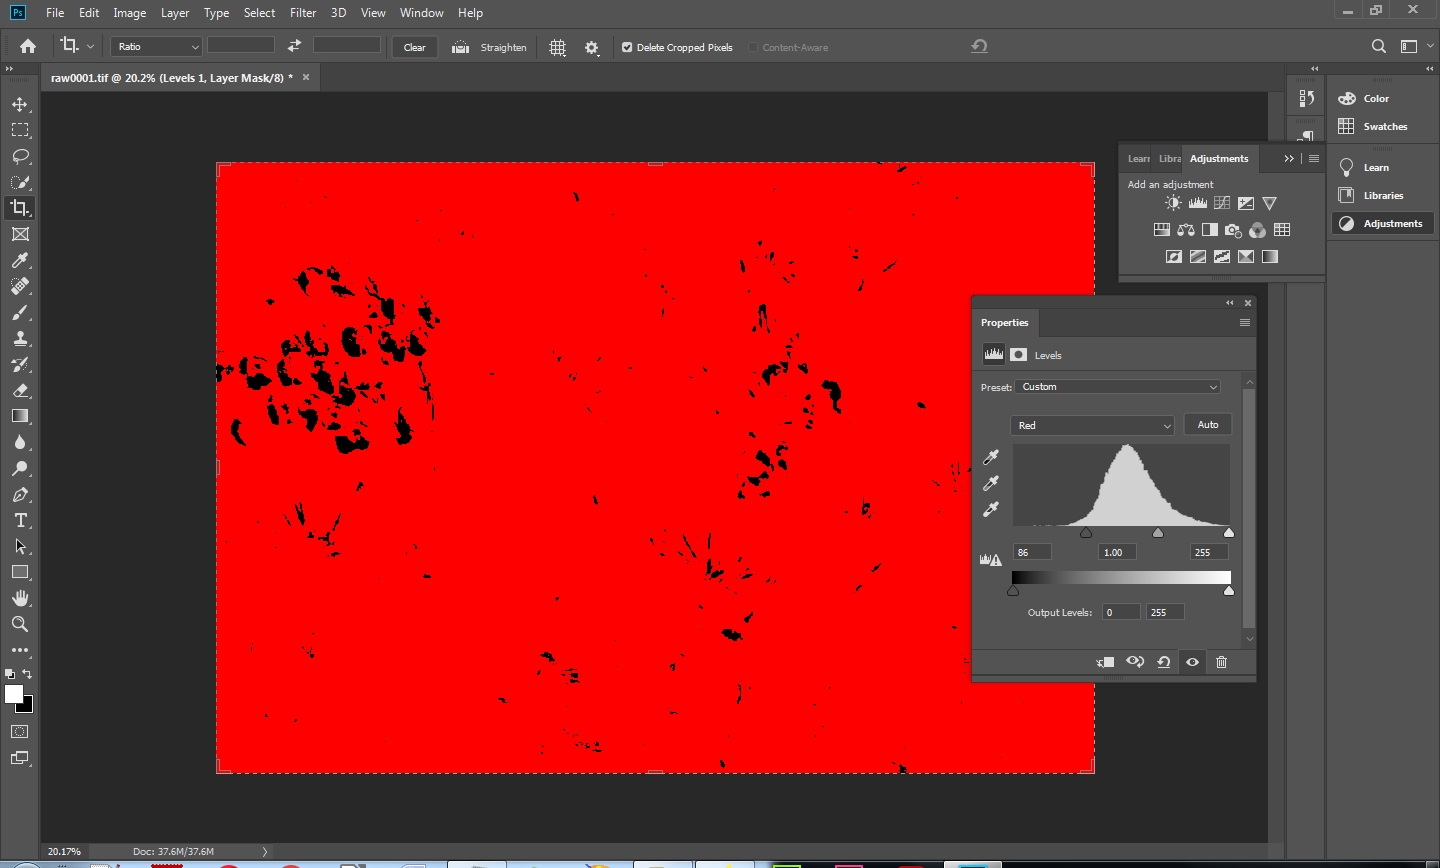Select the Horizontal Type tool
Screen dimensions: 1440x868
20,521
